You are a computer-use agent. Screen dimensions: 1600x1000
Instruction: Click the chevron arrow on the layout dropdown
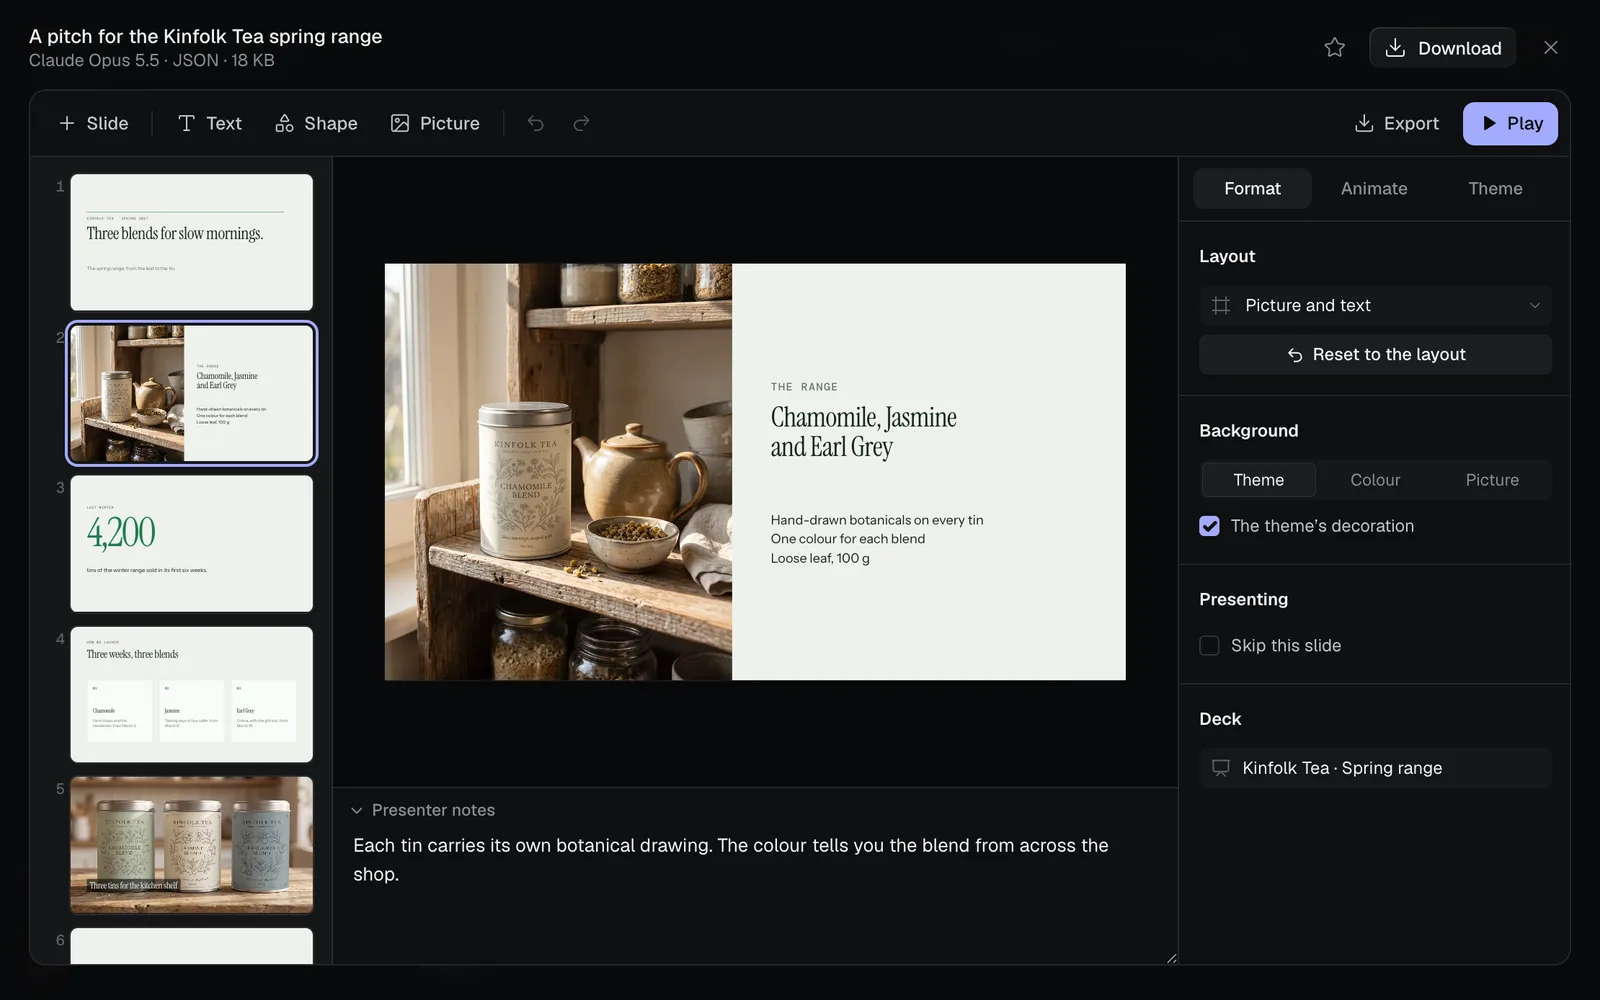1534,305
